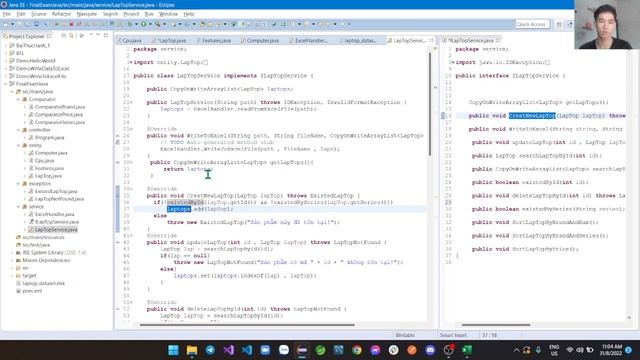Open the Source menu
Viewport: 640px width, 360px height.
pyautogui.click(x=39, y=14)
